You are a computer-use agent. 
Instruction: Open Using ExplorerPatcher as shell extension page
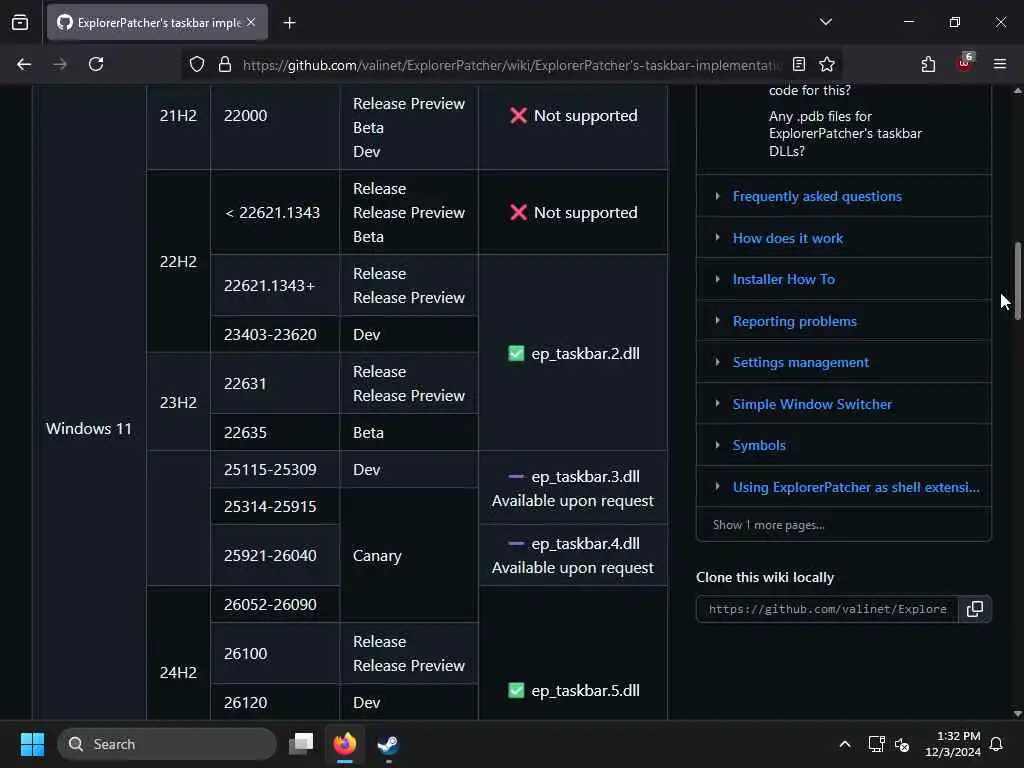856,487
